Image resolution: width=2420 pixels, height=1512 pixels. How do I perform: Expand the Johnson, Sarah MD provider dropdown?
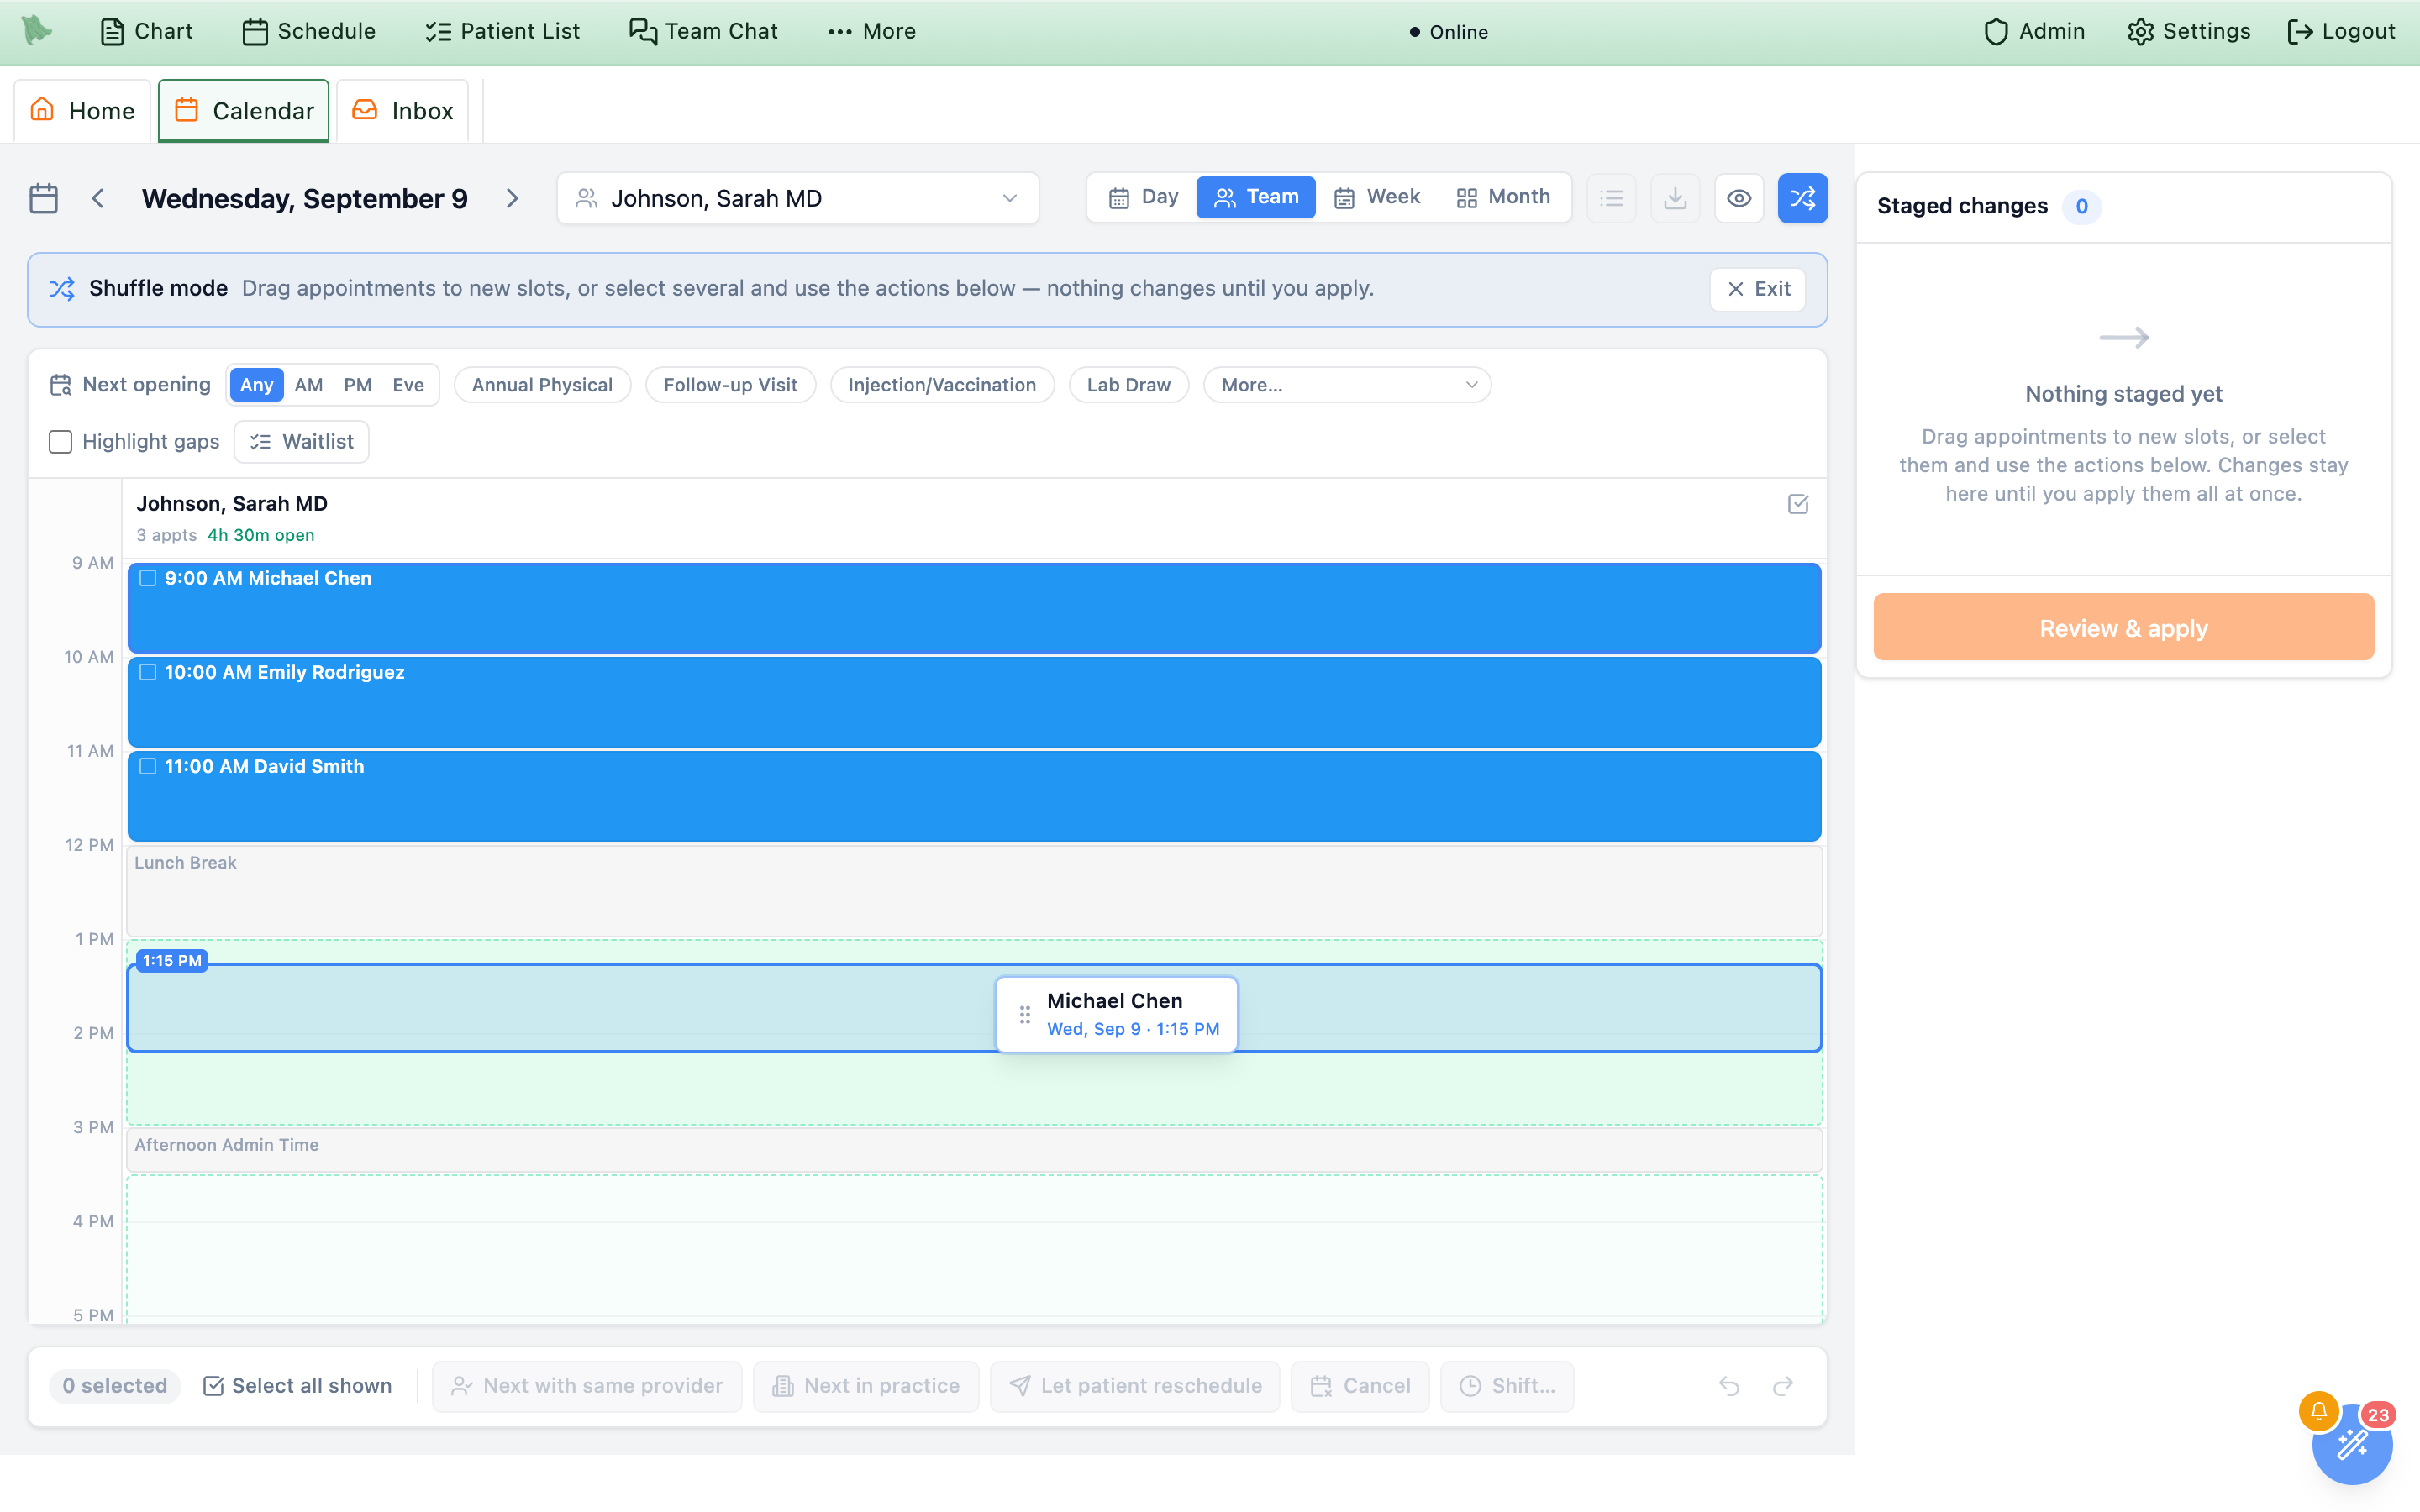click(x=798, y=198)
